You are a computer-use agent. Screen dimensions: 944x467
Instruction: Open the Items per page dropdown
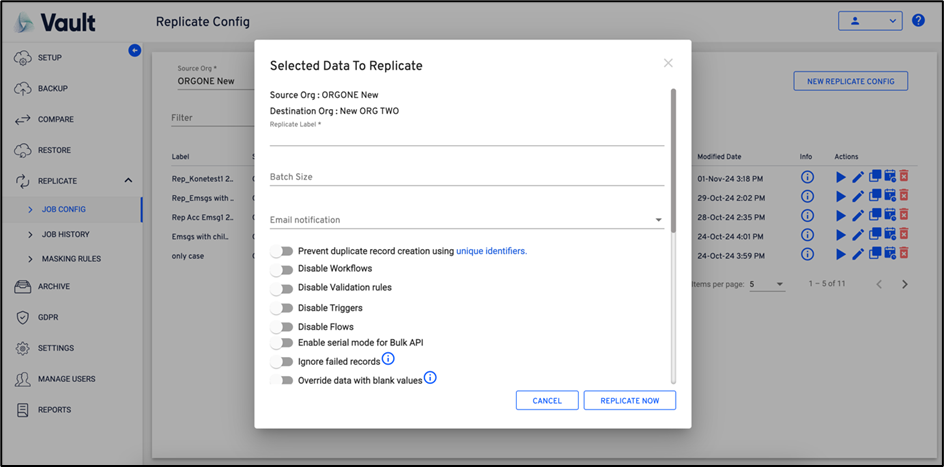(x=767, y=285)
